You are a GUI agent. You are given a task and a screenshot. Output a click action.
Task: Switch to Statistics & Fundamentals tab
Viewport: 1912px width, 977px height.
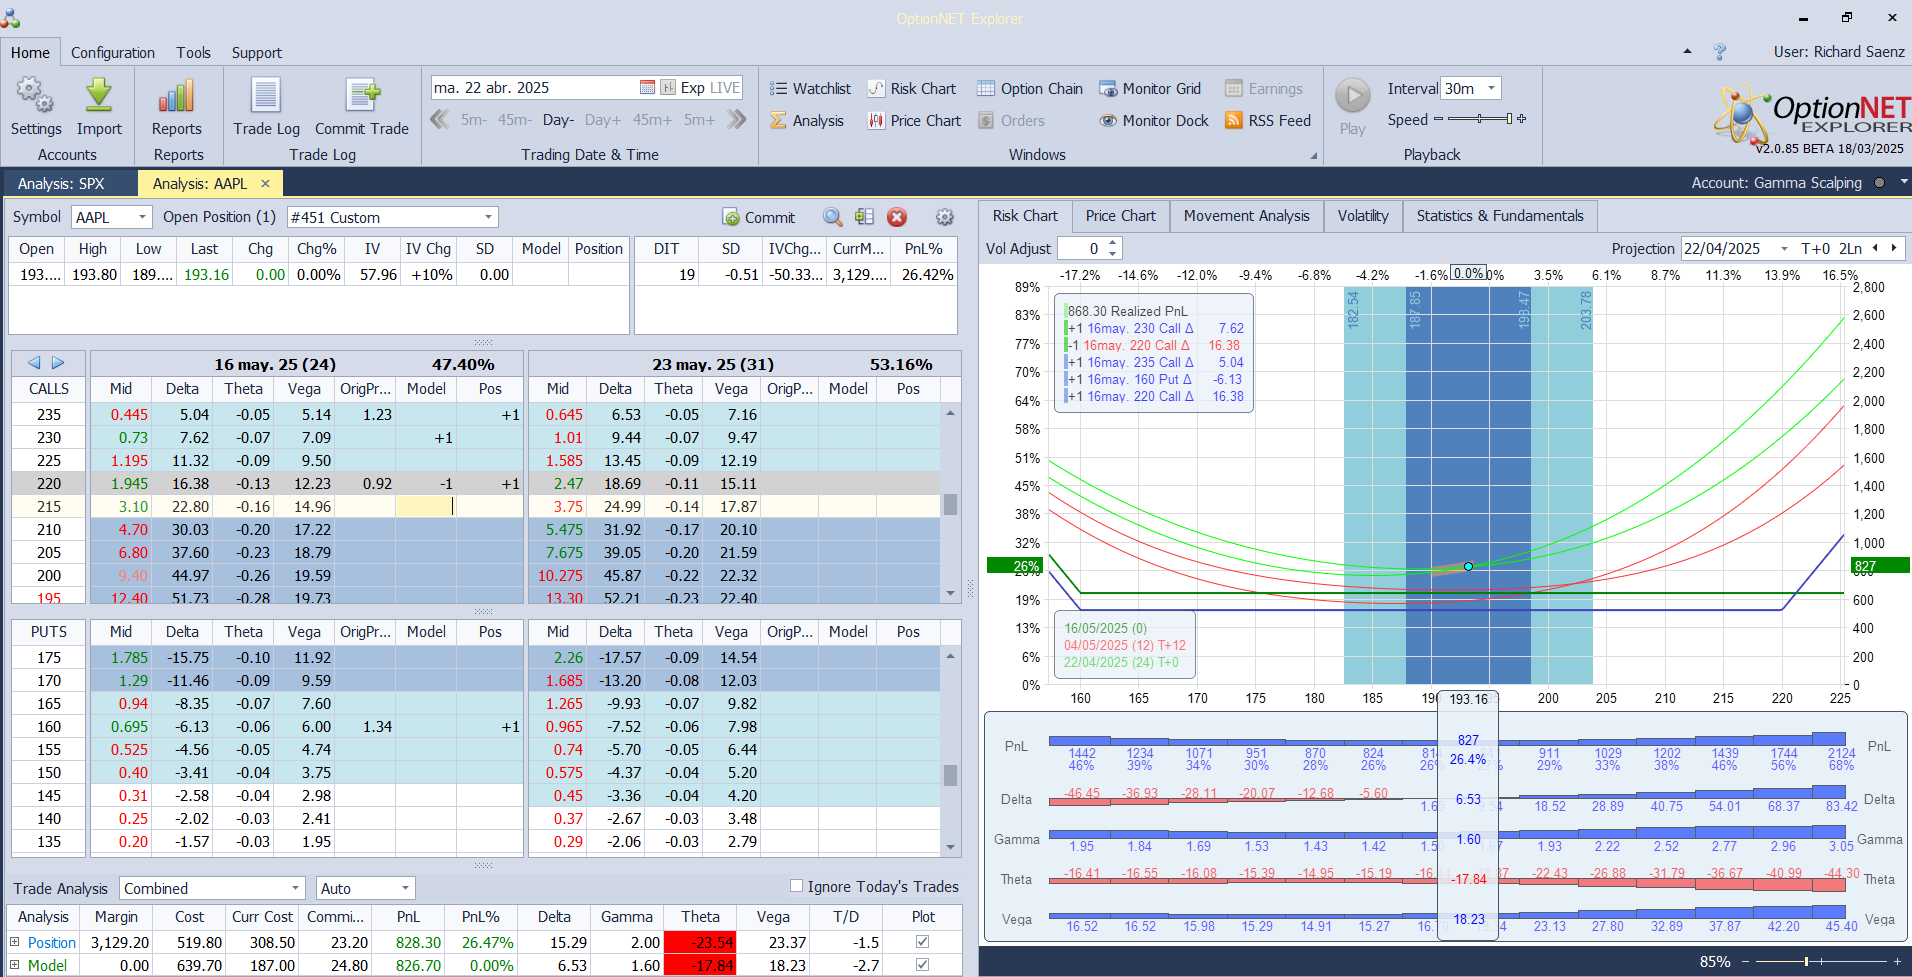coord(1499,216)
